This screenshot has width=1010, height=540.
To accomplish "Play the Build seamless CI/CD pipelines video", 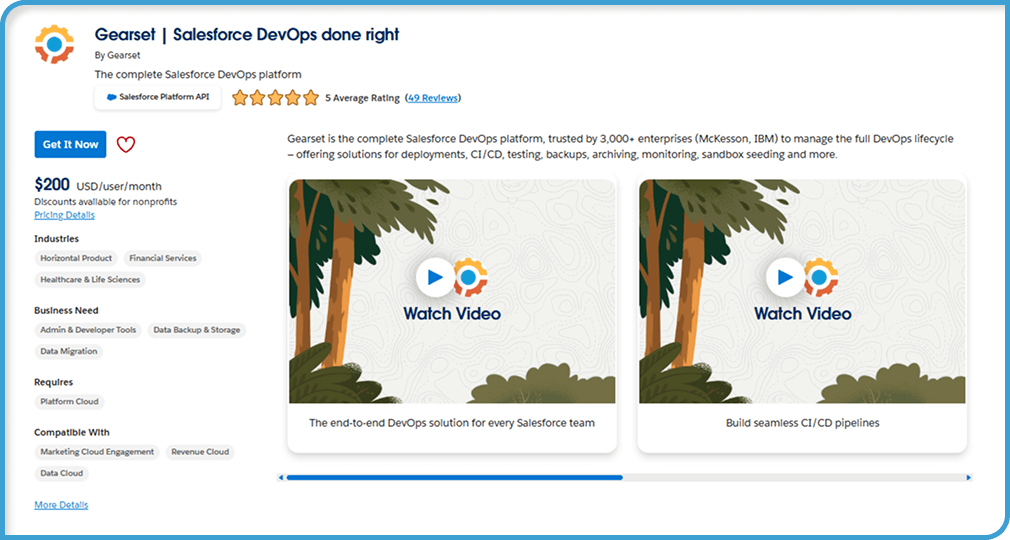I will click(x=786, y=277).
